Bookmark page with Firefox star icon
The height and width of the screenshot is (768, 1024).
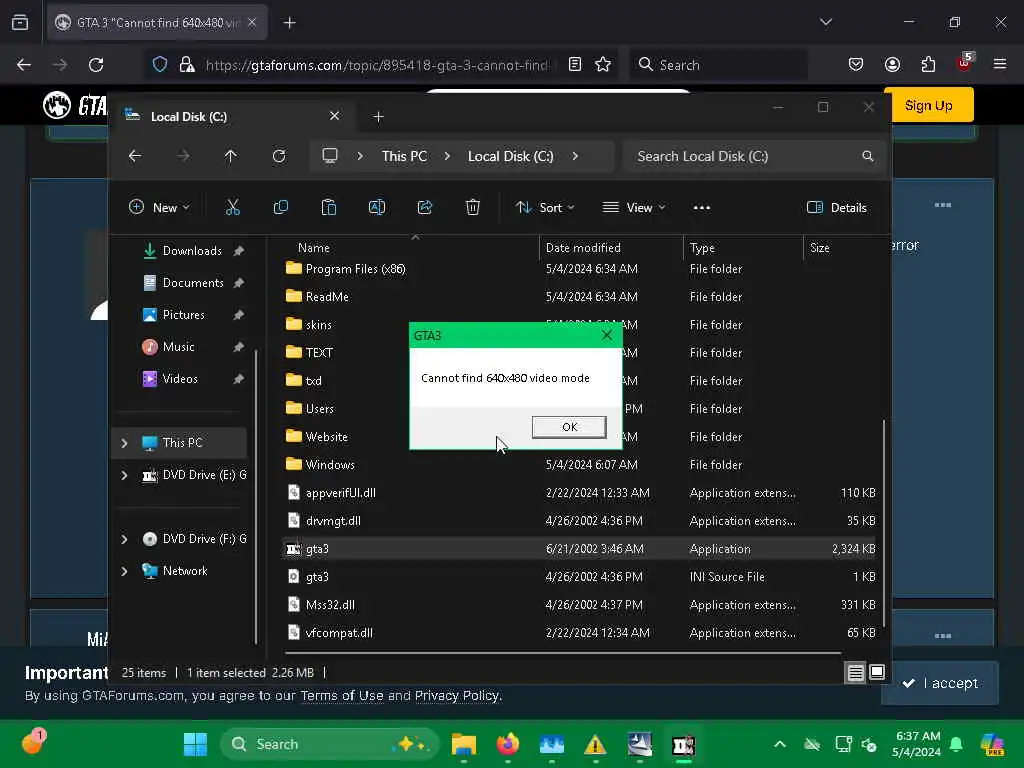pos(603,65)
